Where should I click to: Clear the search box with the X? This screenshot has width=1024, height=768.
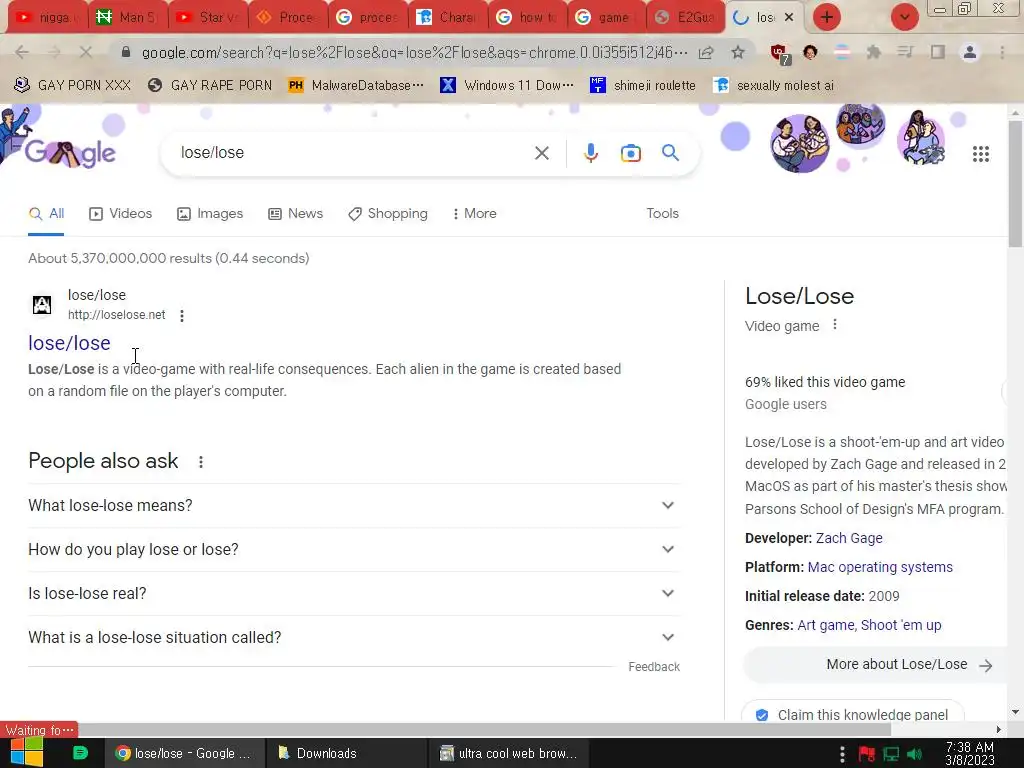click(541, 153)
